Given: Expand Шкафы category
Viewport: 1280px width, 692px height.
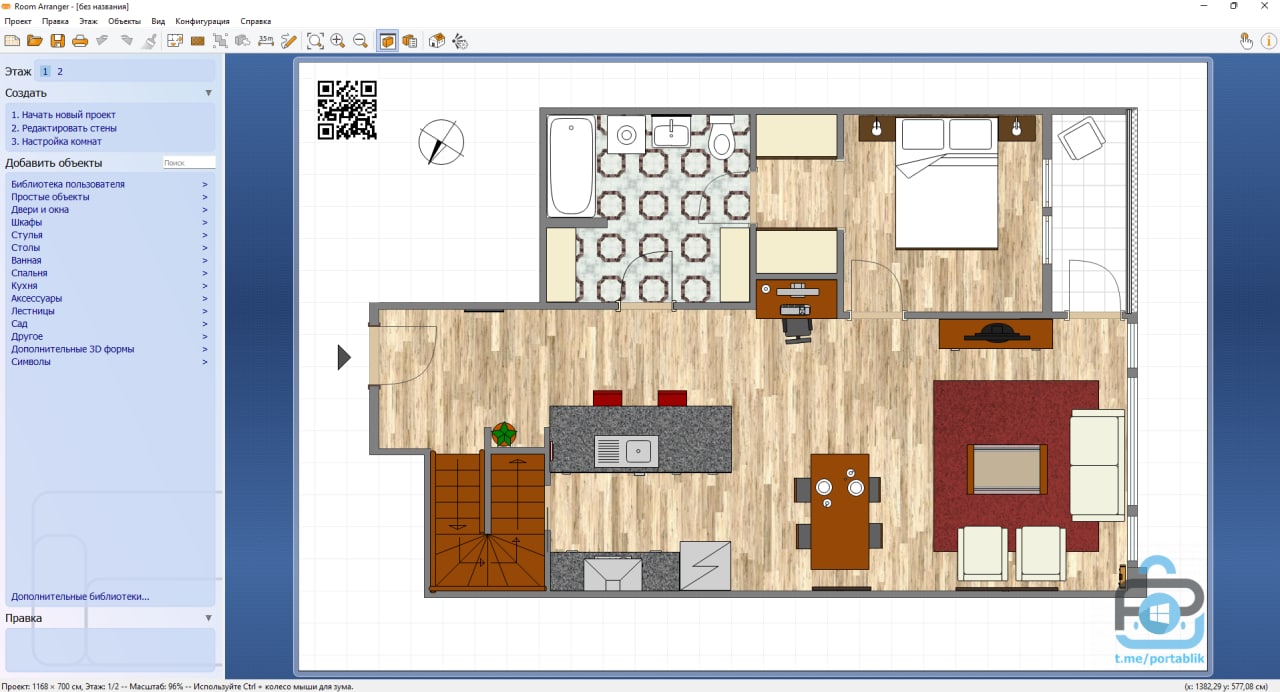Looking at the screenshot, I should (109, 222).
